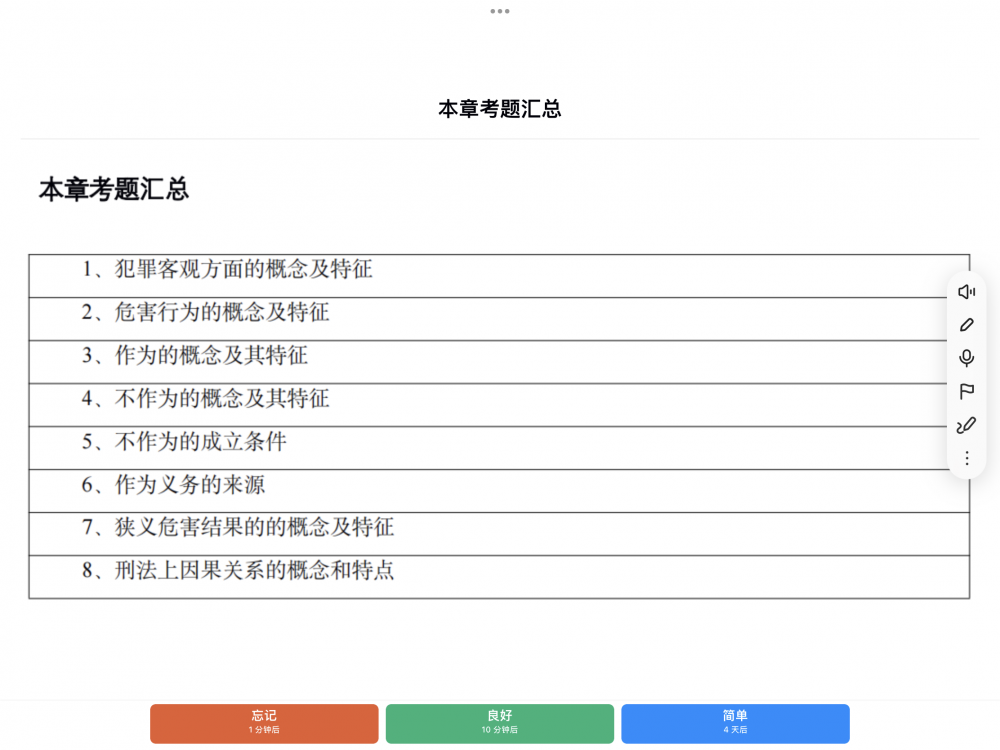
Task: Click row 3、作为的概念及其特征
Action: (x=499, y=362)
